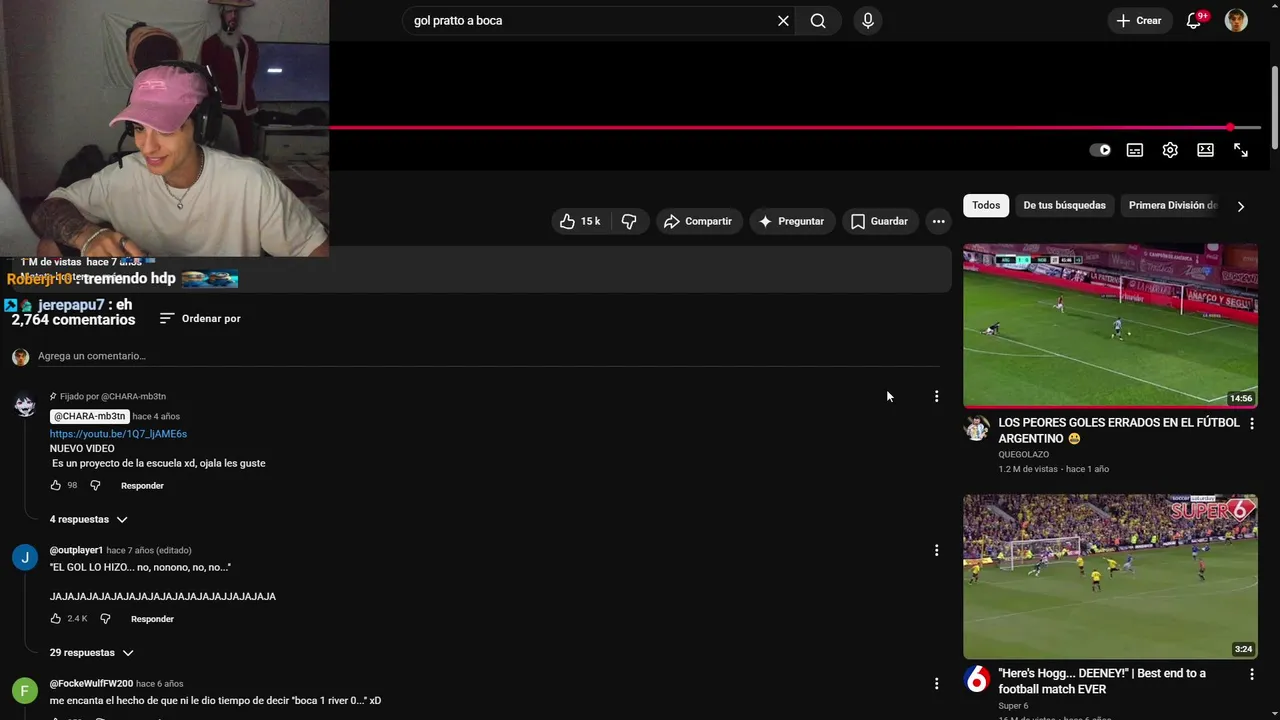The image size is (1280, 720).
Task: Reply to the pinned comment
Action: 142,486
